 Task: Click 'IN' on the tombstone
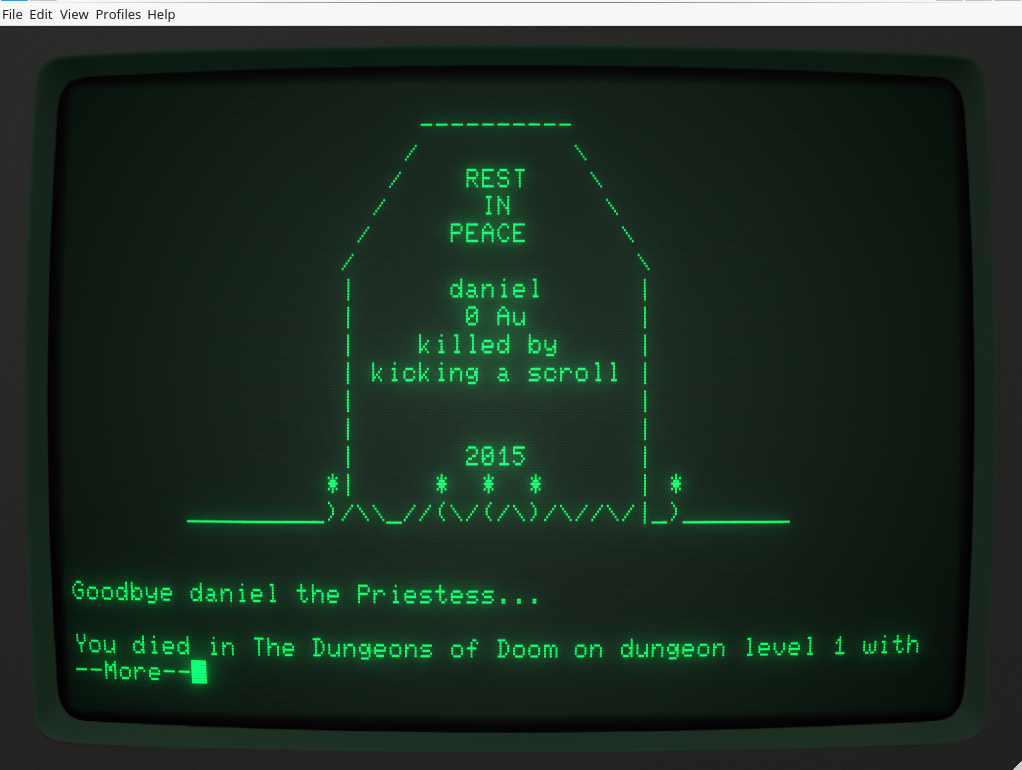coord(497,206)
